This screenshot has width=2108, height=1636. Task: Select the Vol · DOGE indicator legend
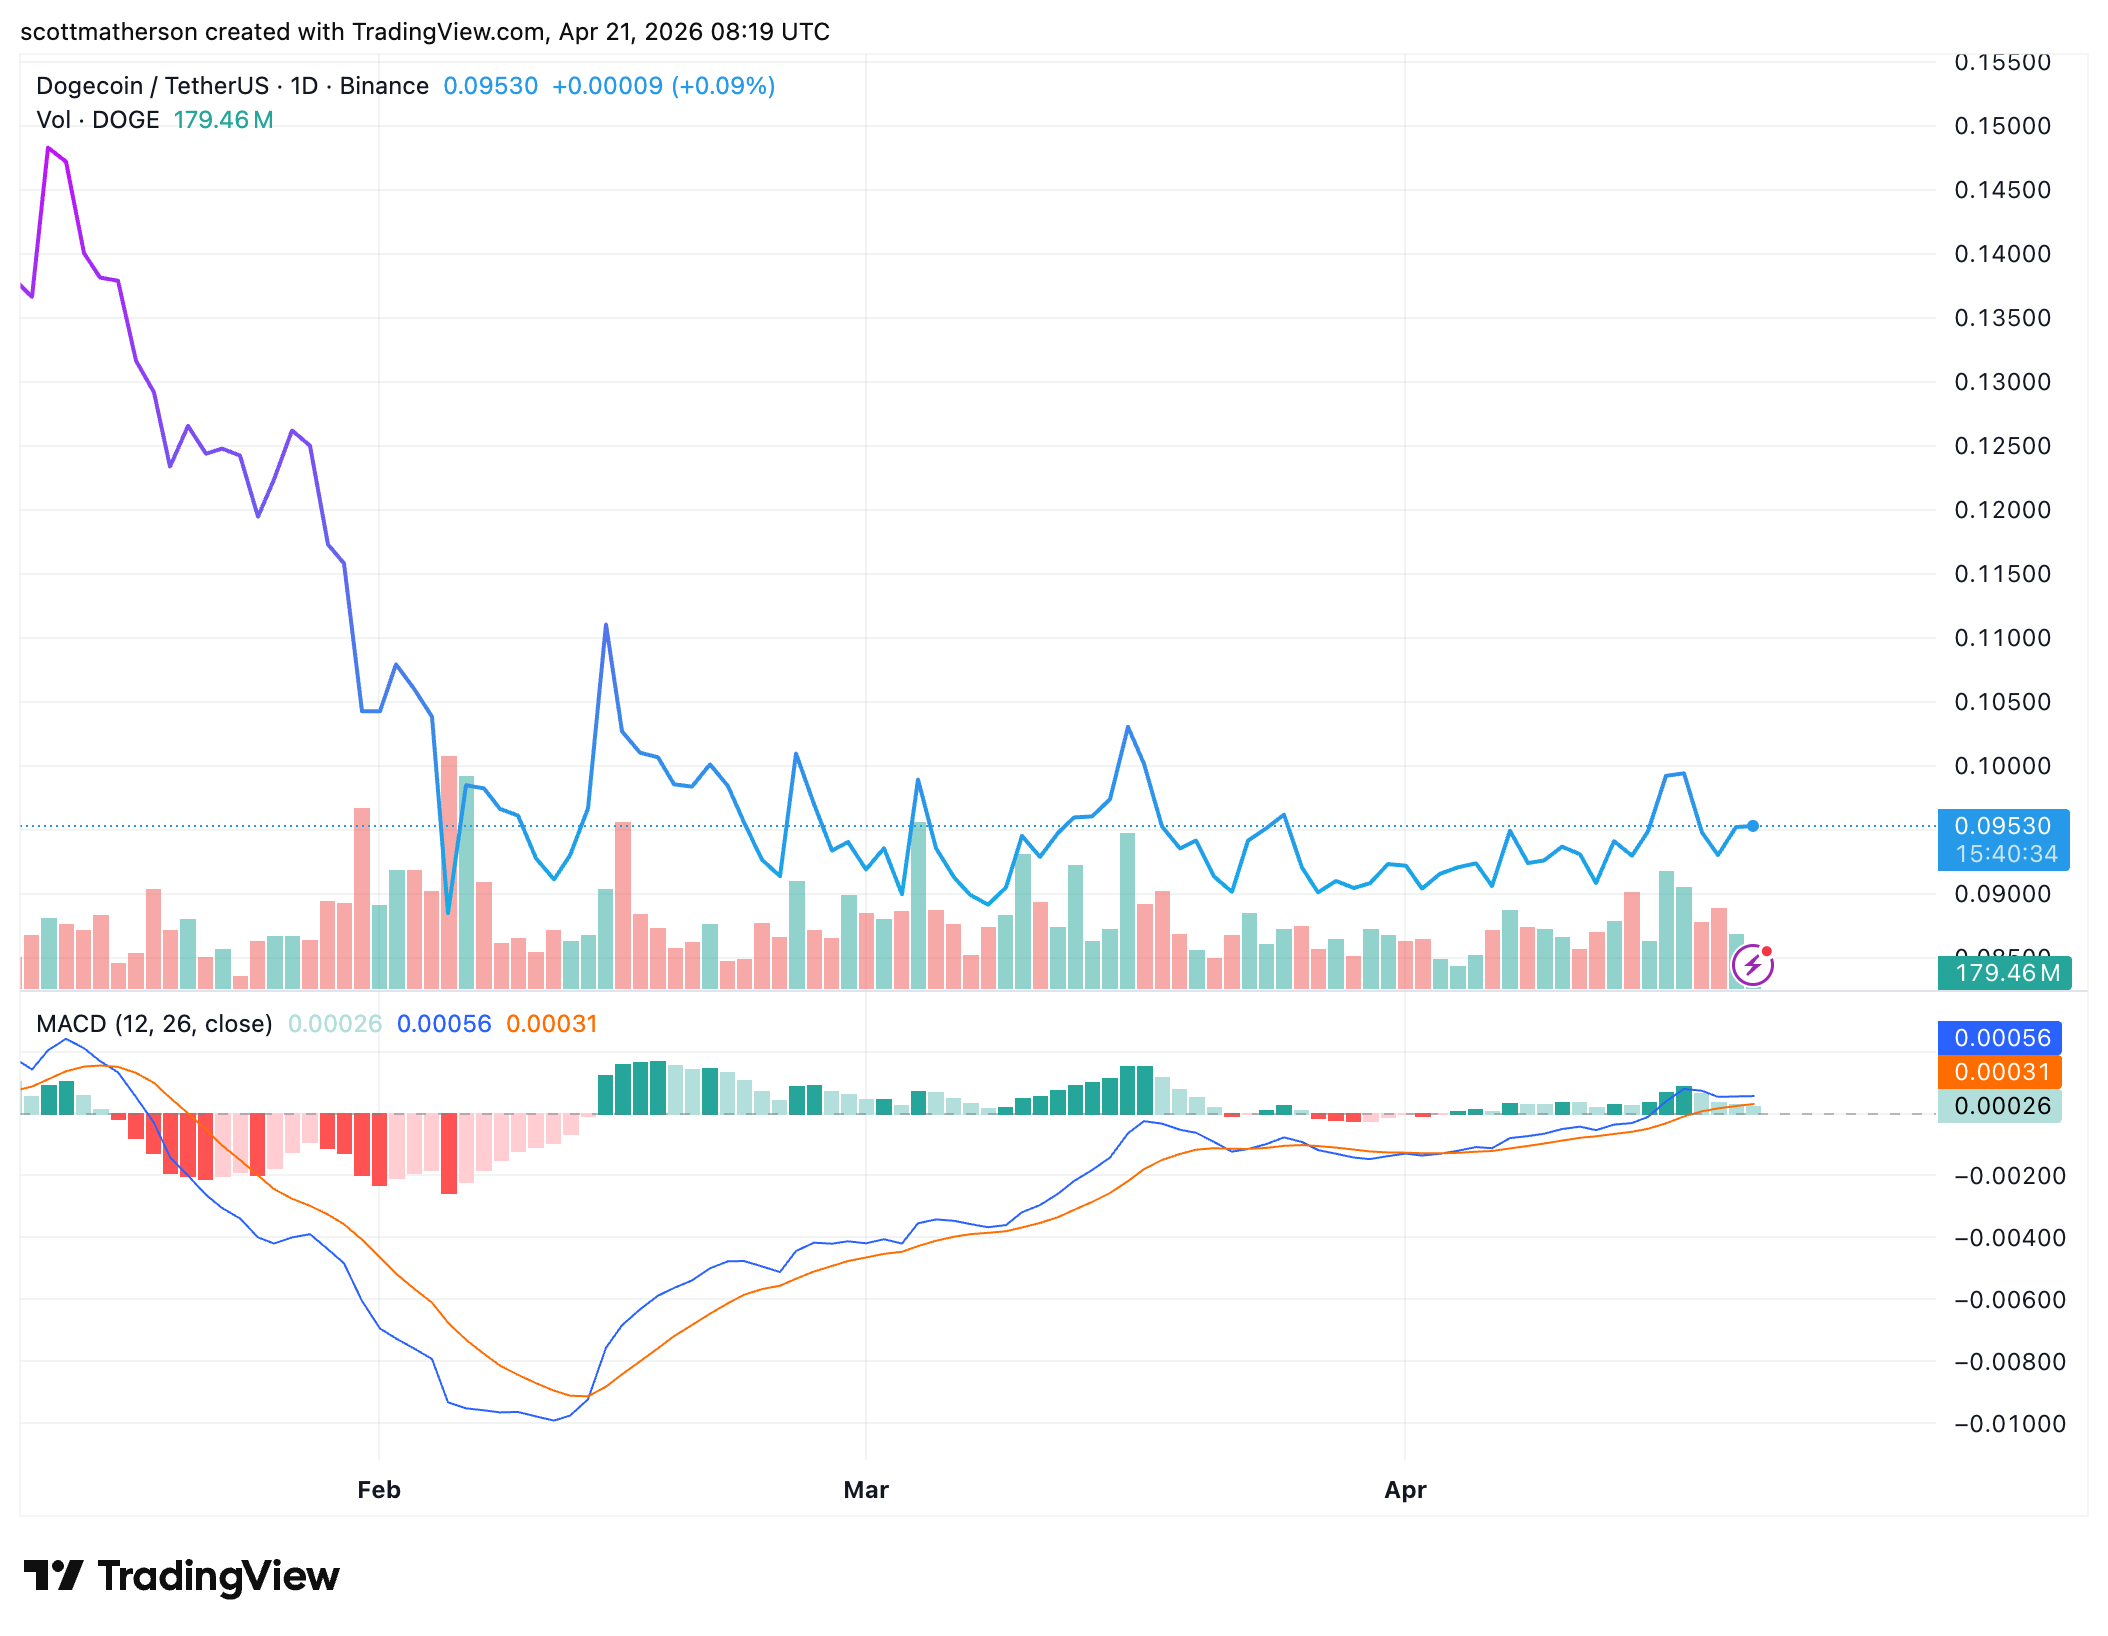pyautogui.click(x=98, y=120)
